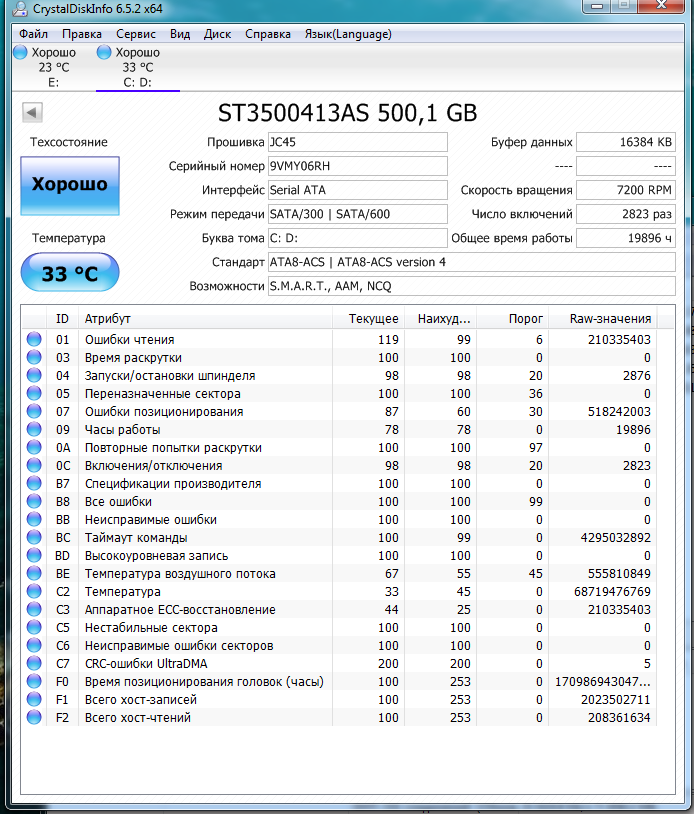694x814 pixels.
Task: Click status circle for 0C Включения/отключения
Action: pyautogui.click(x=34, y=466)
